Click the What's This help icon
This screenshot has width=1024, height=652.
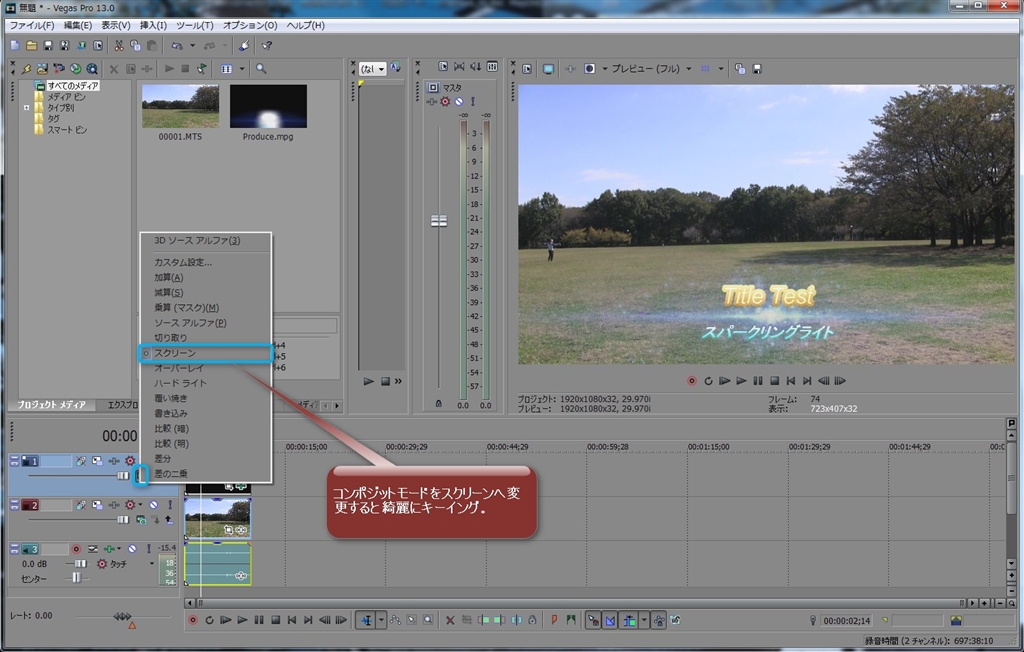tap(267, 46)
